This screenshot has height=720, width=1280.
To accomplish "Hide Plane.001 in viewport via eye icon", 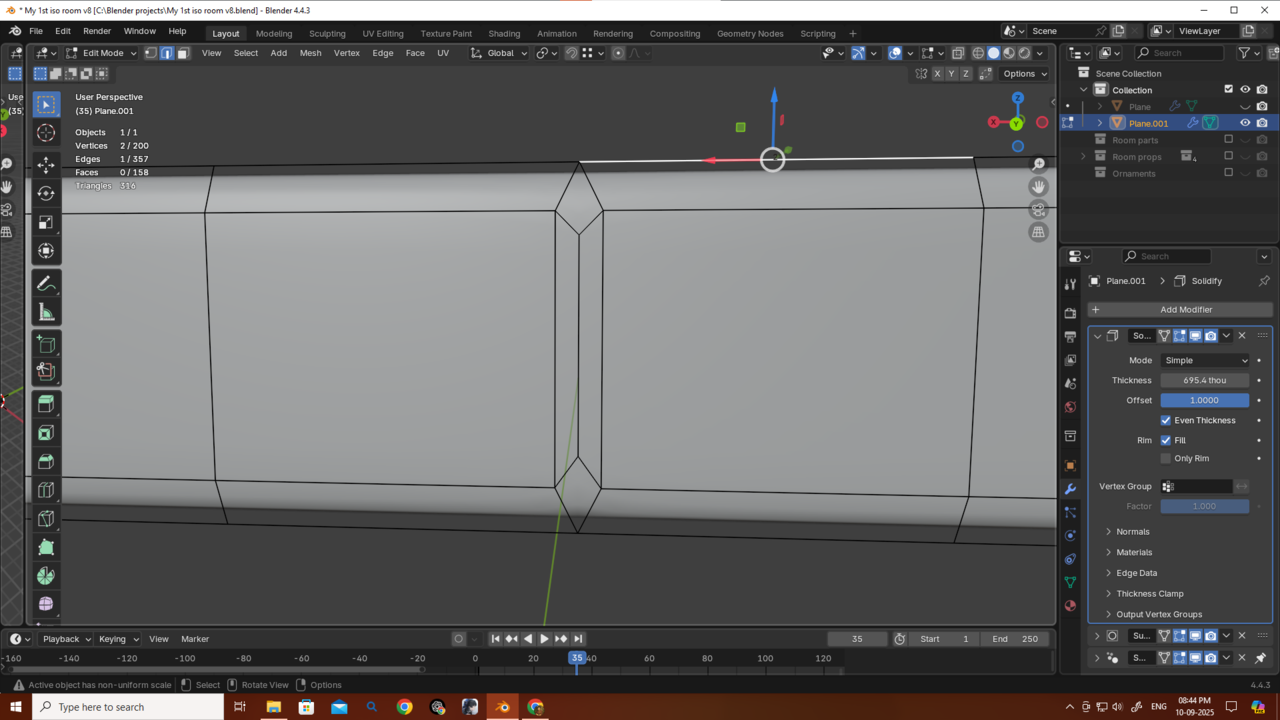I will point(1245,123).
